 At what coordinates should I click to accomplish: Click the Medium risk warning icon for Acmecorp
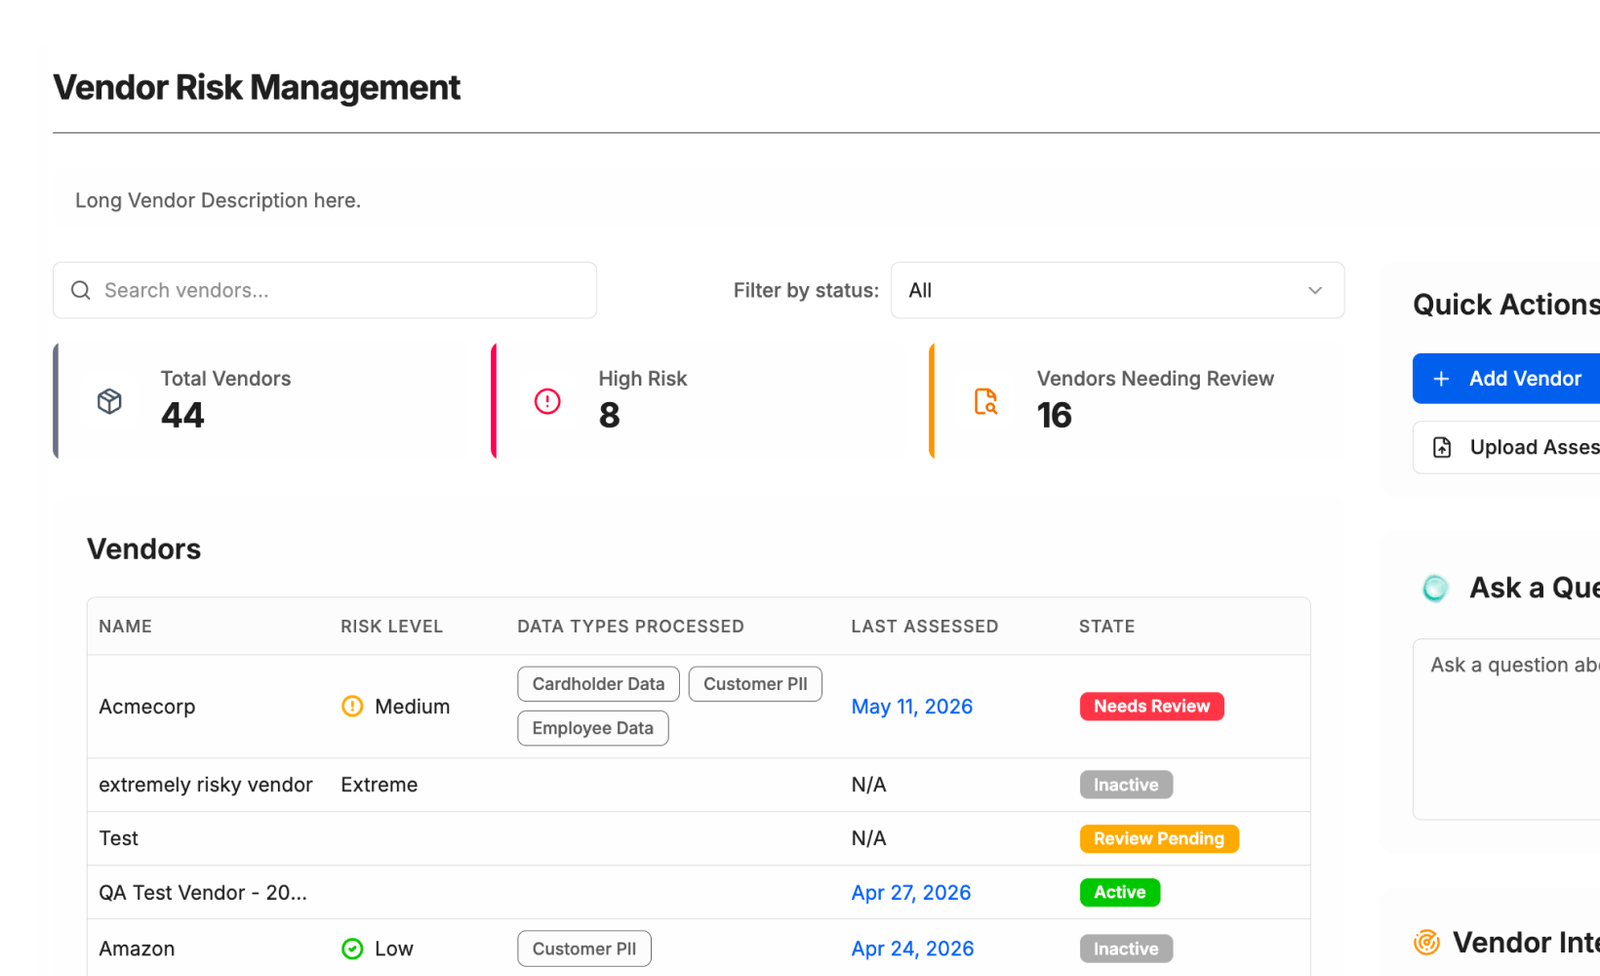(x=352, y=706)
